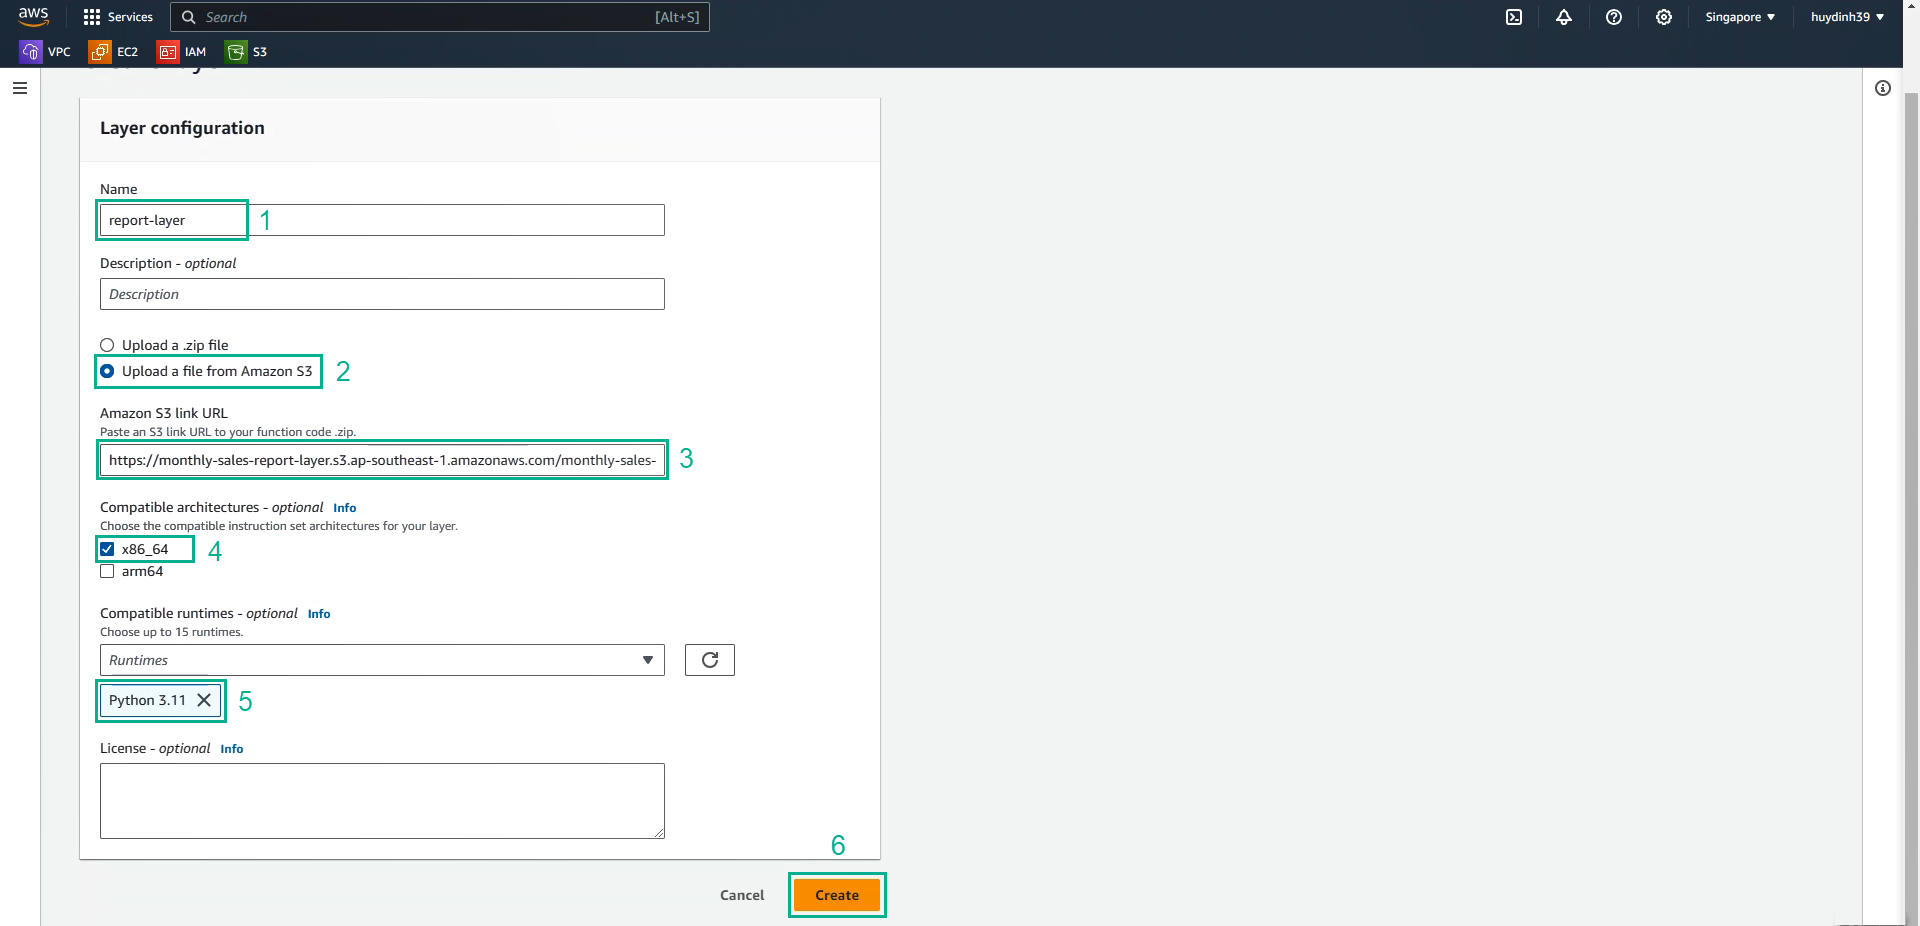The width and height of the screenshot is (1920, 926).
Task: Select Upload a file from Amazon S3
Action: coord(107,371)
